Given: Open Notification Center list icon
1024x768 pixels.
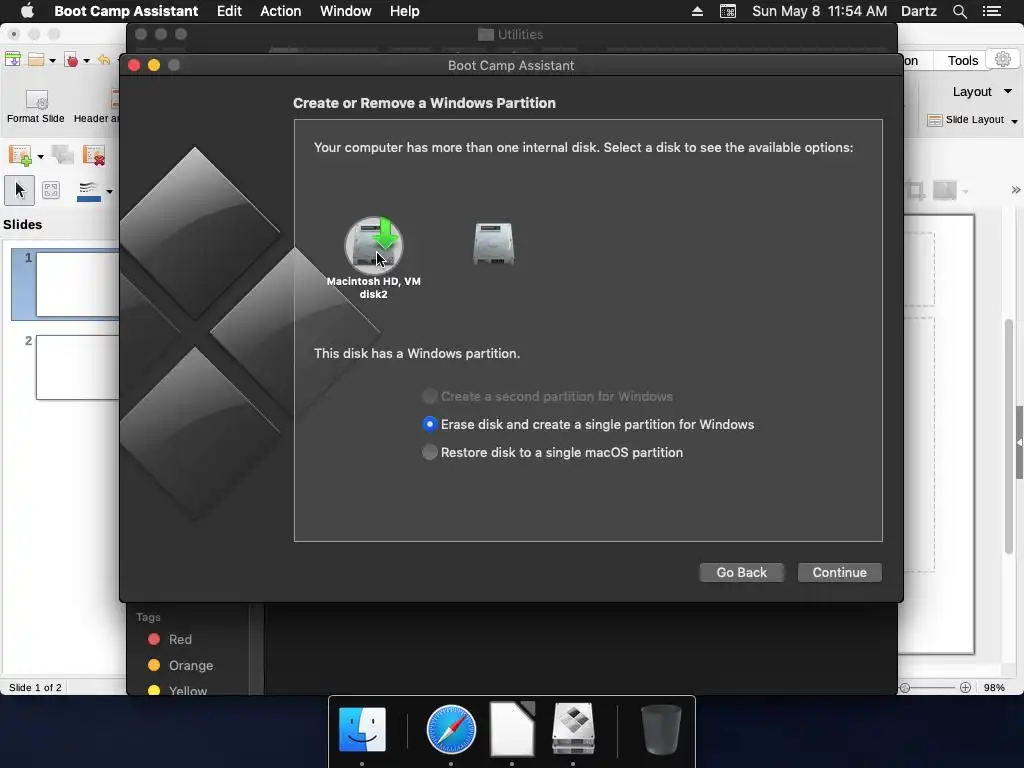Looking at the screenshot, I should click(x=992, y=11).
